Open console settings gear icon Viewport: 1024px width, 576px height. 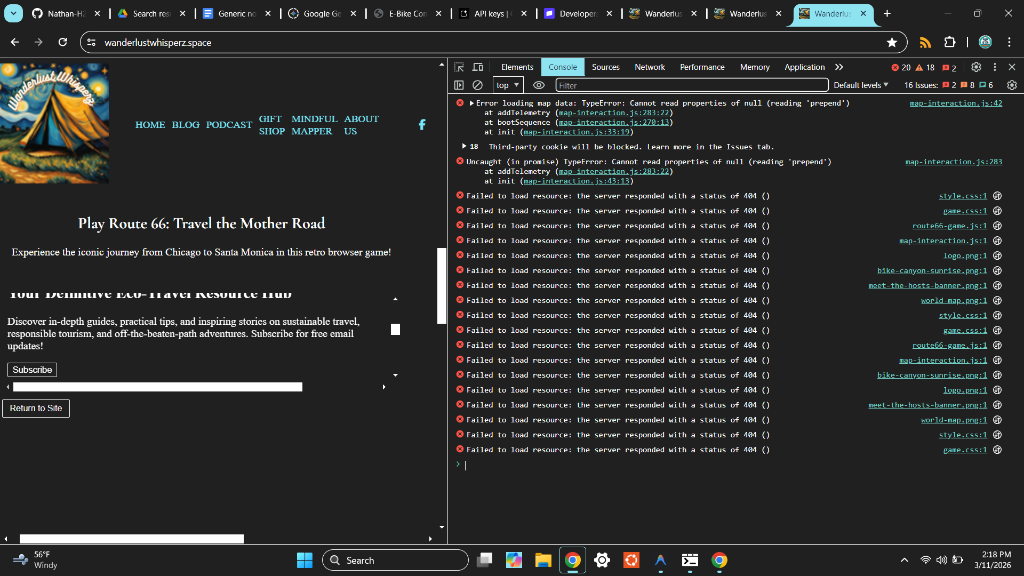pyautogui.click(x=1010, y=85)
